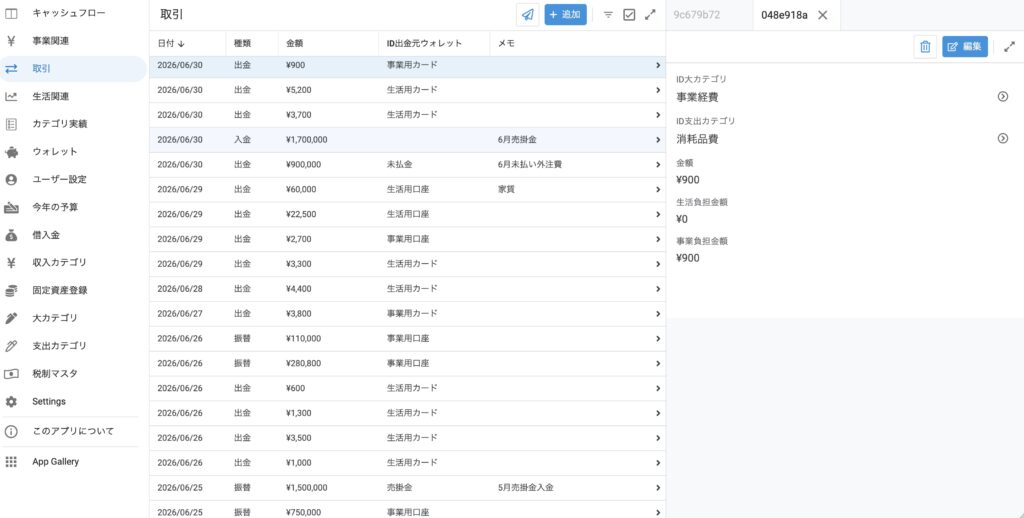Open the 事業経費 big category link arrow
The width and height of the screenshot is (1024, 518).
1003,97
